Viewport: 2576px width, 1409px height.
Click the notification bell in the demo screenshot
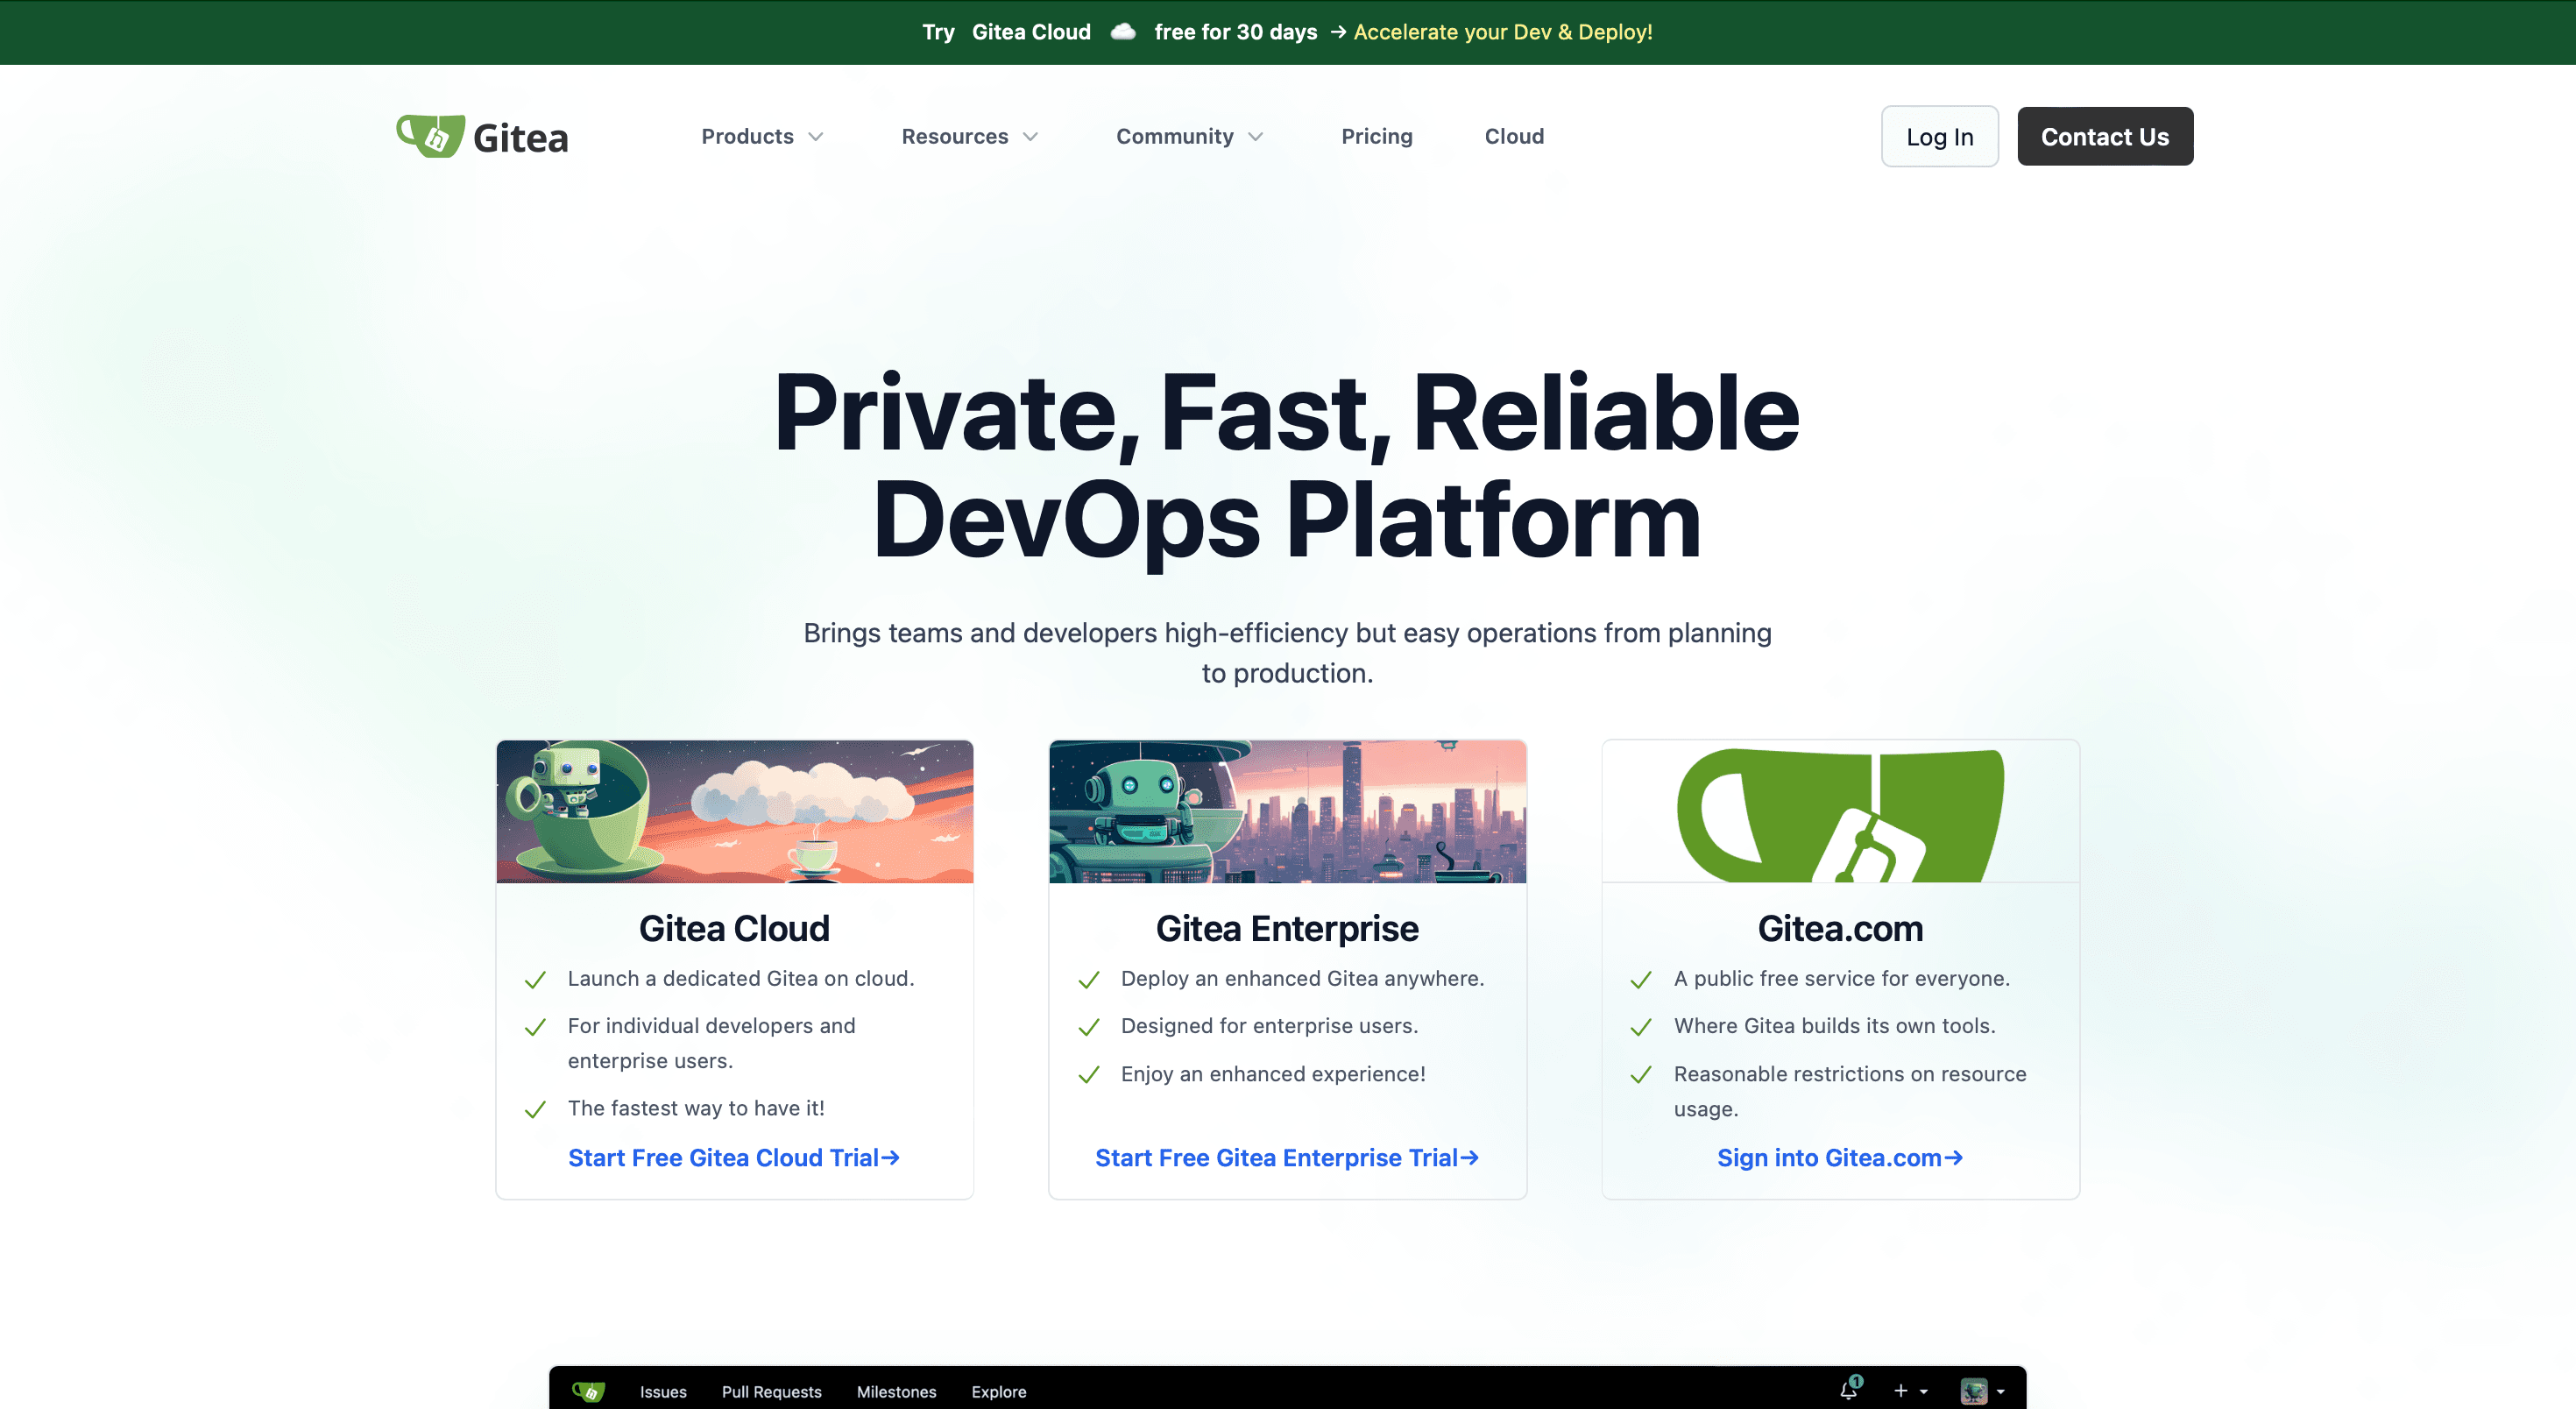[1849, 1390]
